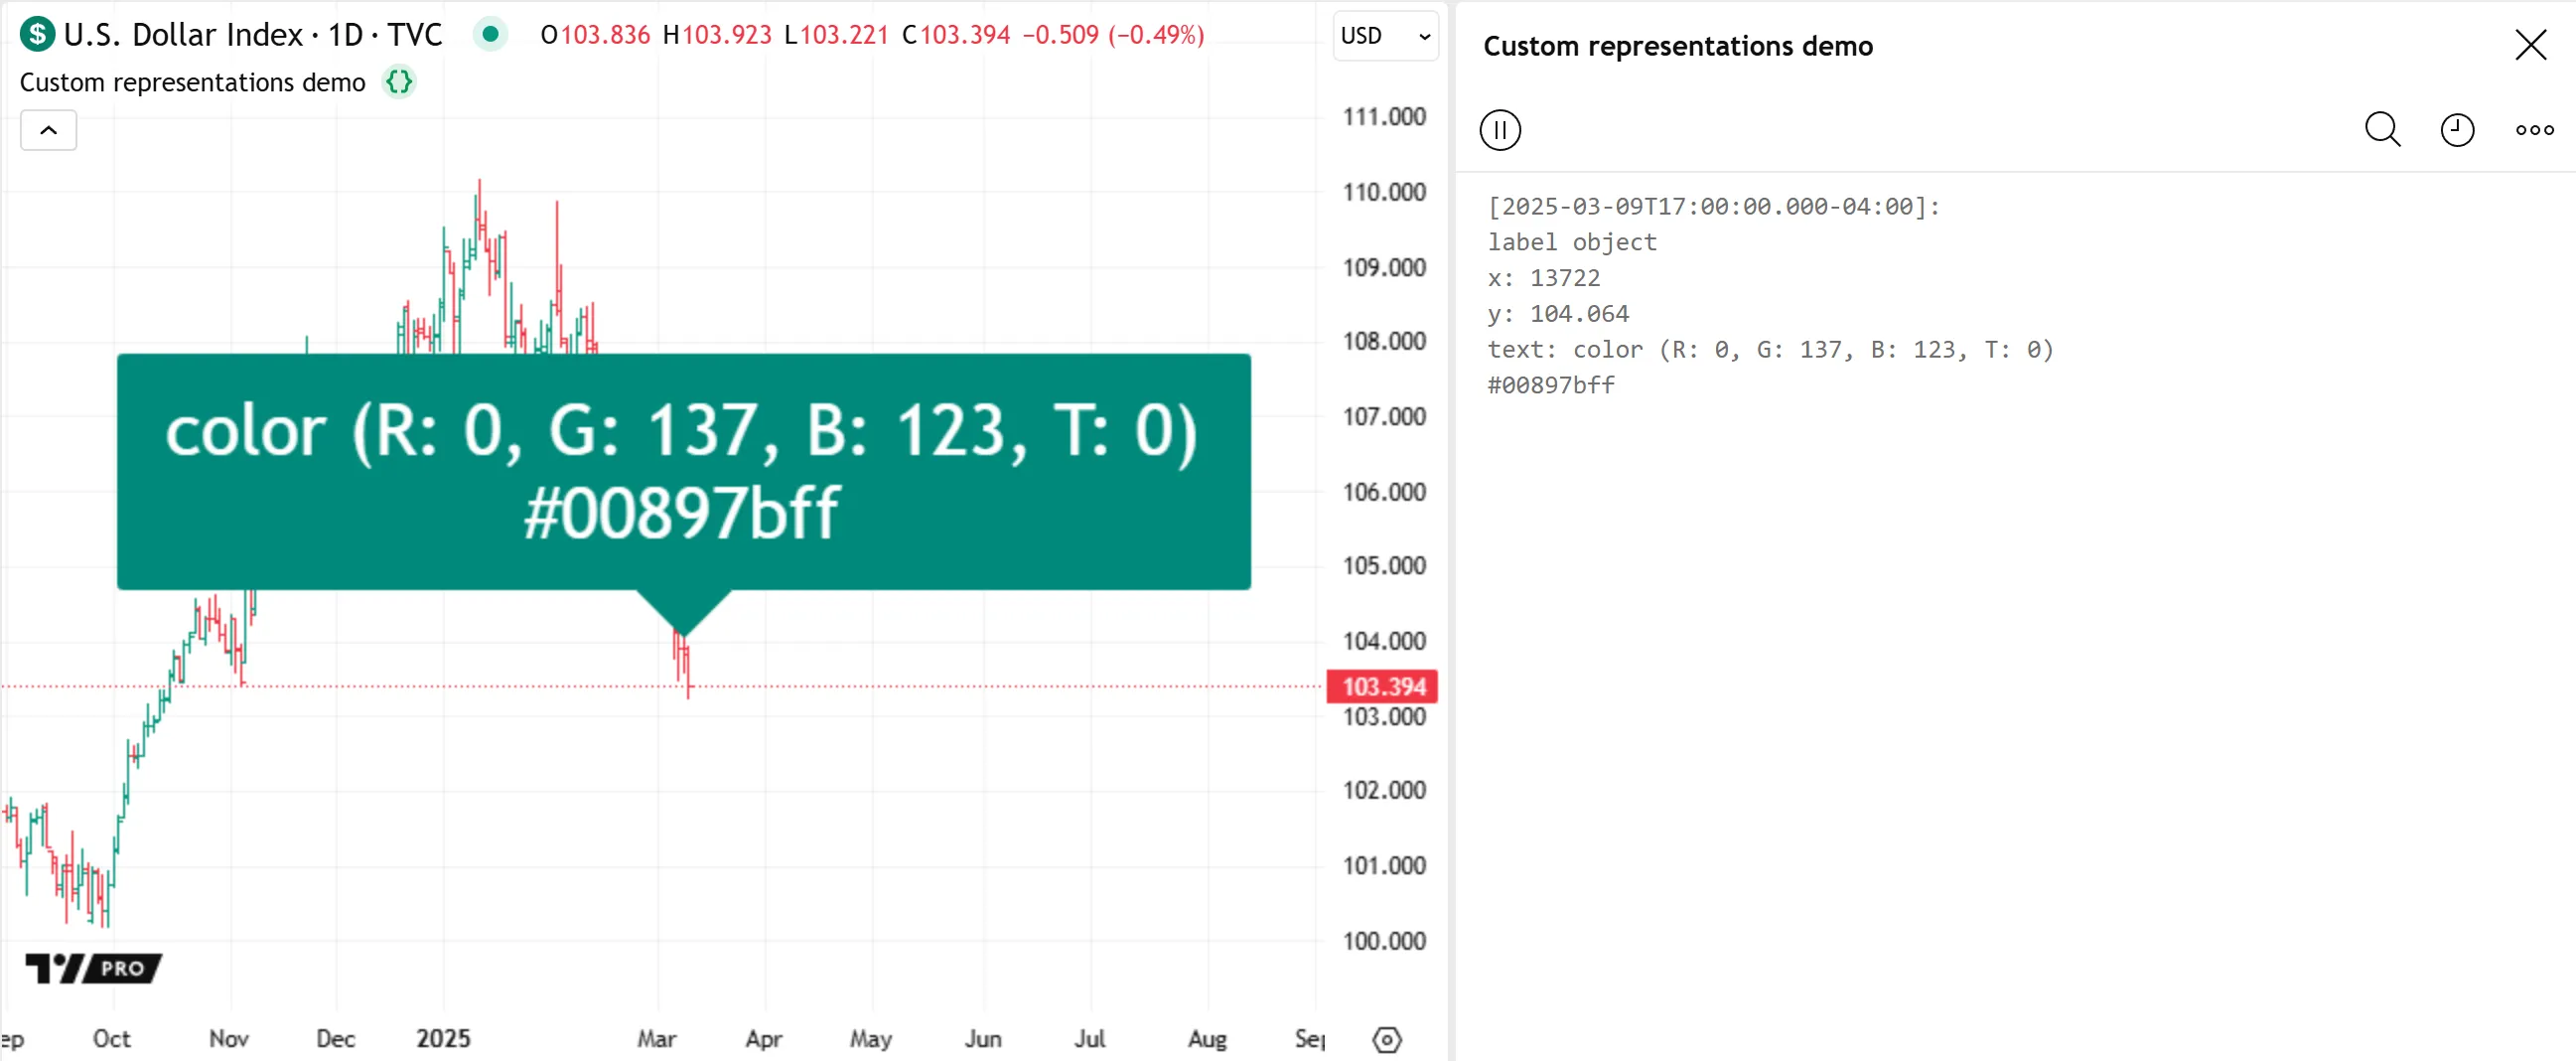Open the USD currency dropdown
This screenshot has width=2576, height=1061.
1385,36
